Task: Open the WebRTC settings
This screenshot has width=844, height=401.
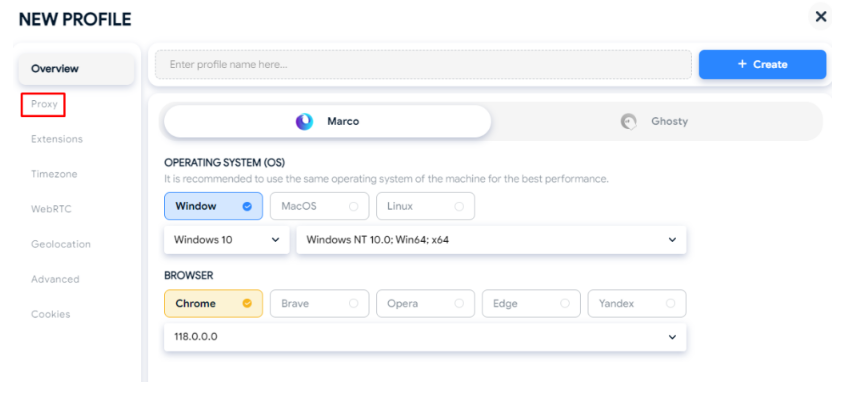Action: point(52,209)
